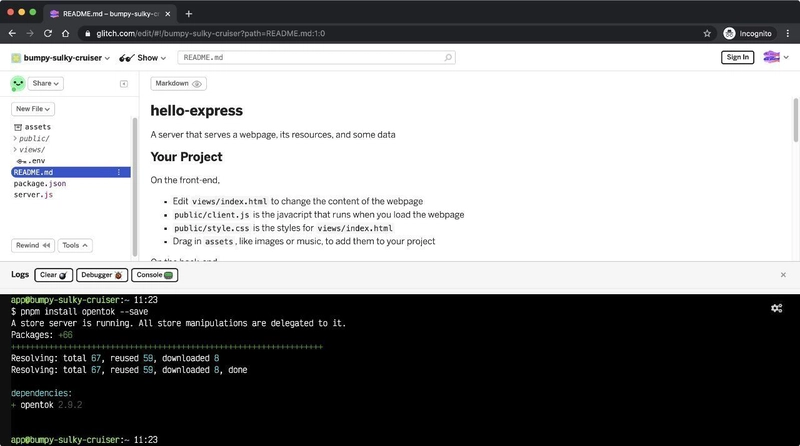
Task: Open the assets folder item
Action: (x=32, y=127)
